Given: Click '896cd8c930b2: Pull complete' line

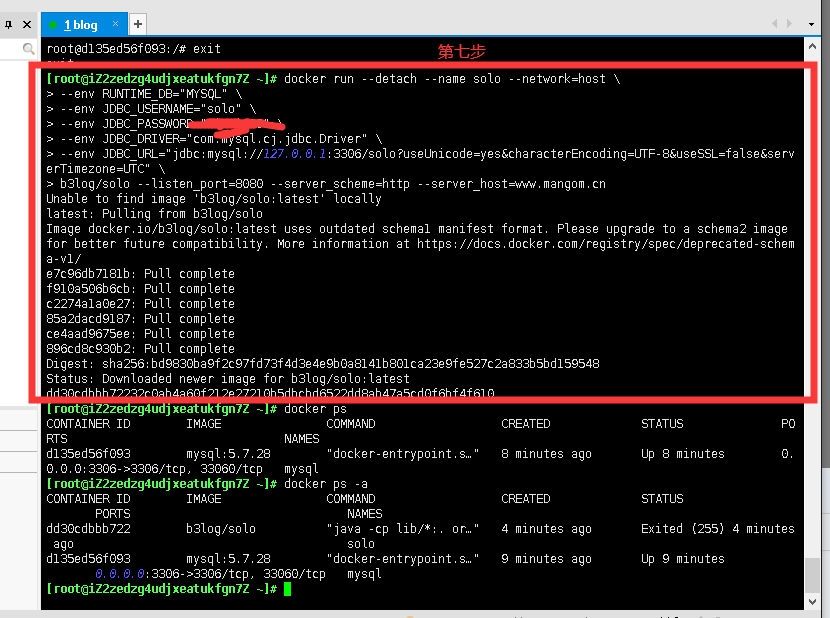Looking at the screenshot, I should [x=140, y=349].
